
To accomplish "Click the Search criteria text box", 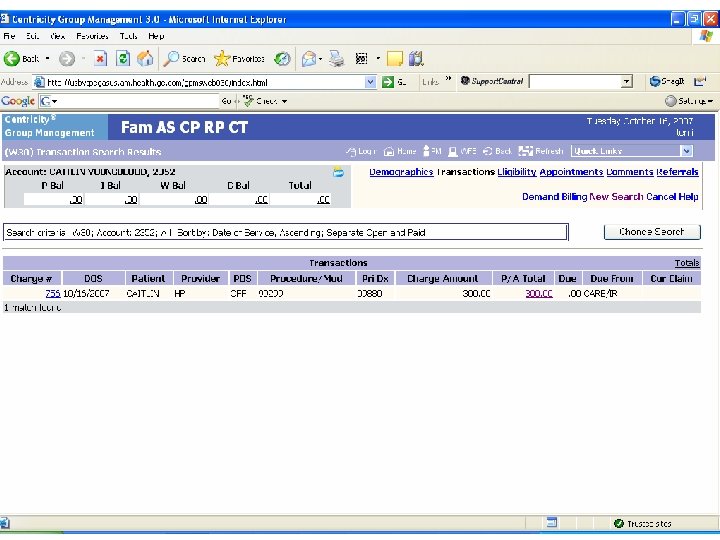I will (286, 232).
